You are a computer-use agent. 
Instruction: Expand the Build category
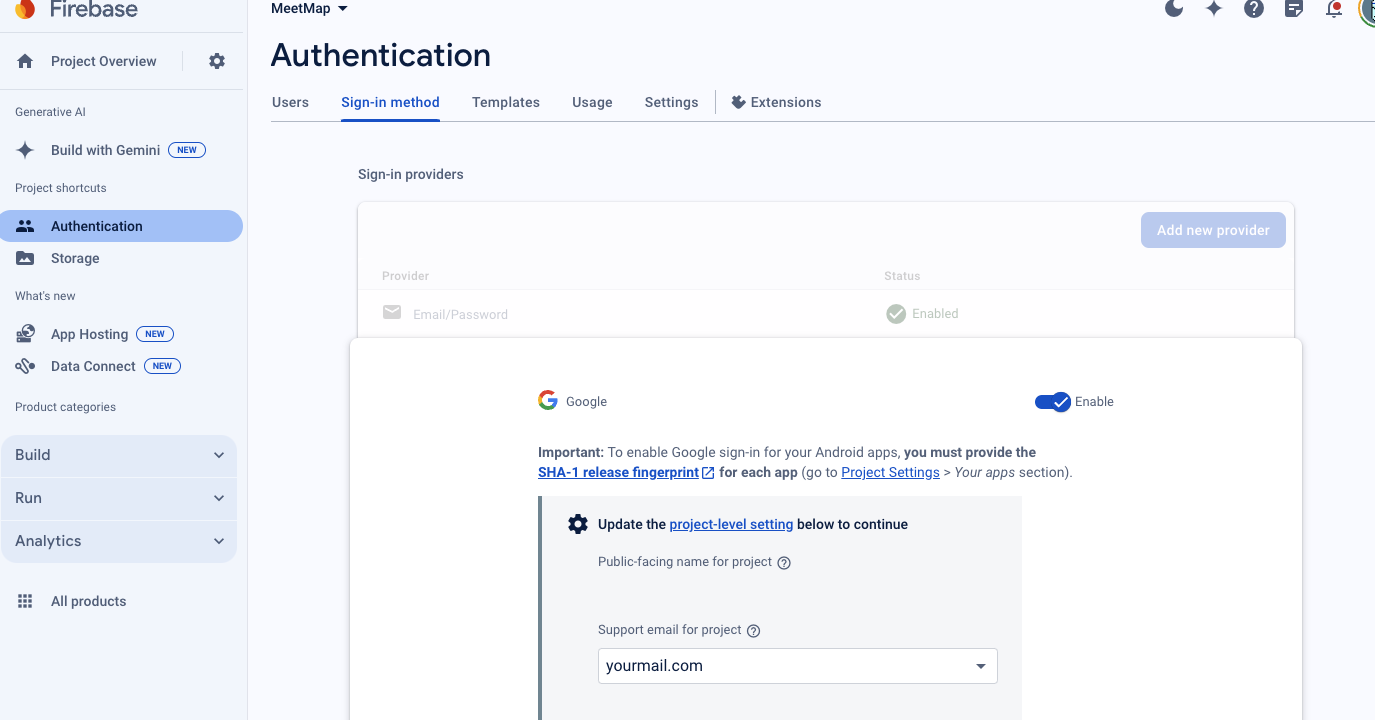119,455
